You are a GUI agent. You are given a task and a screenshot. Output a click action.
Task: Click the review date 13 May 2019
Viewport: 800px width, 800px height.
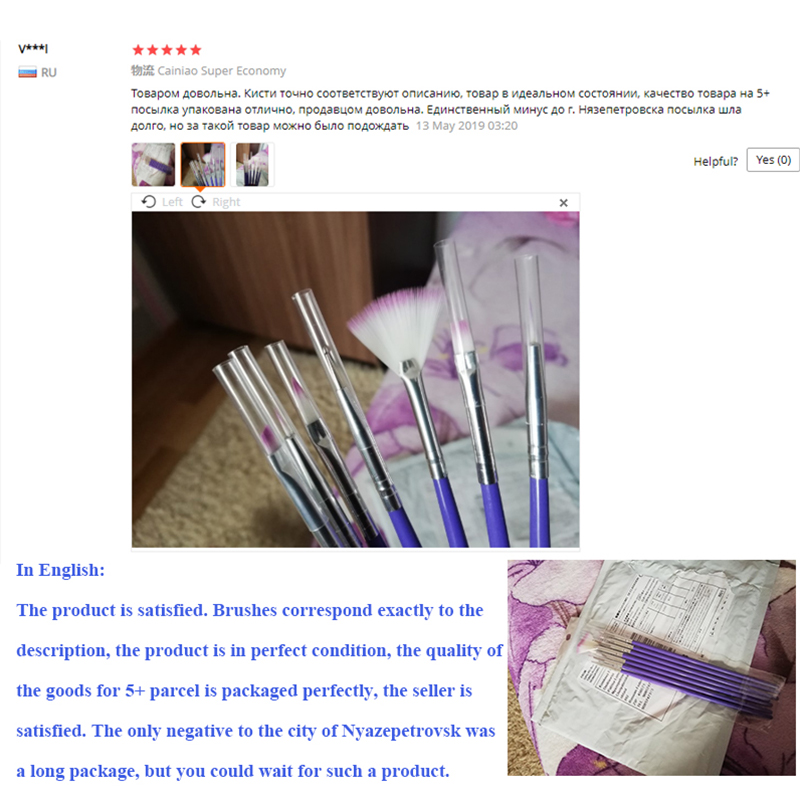click(x=466, y=126)
